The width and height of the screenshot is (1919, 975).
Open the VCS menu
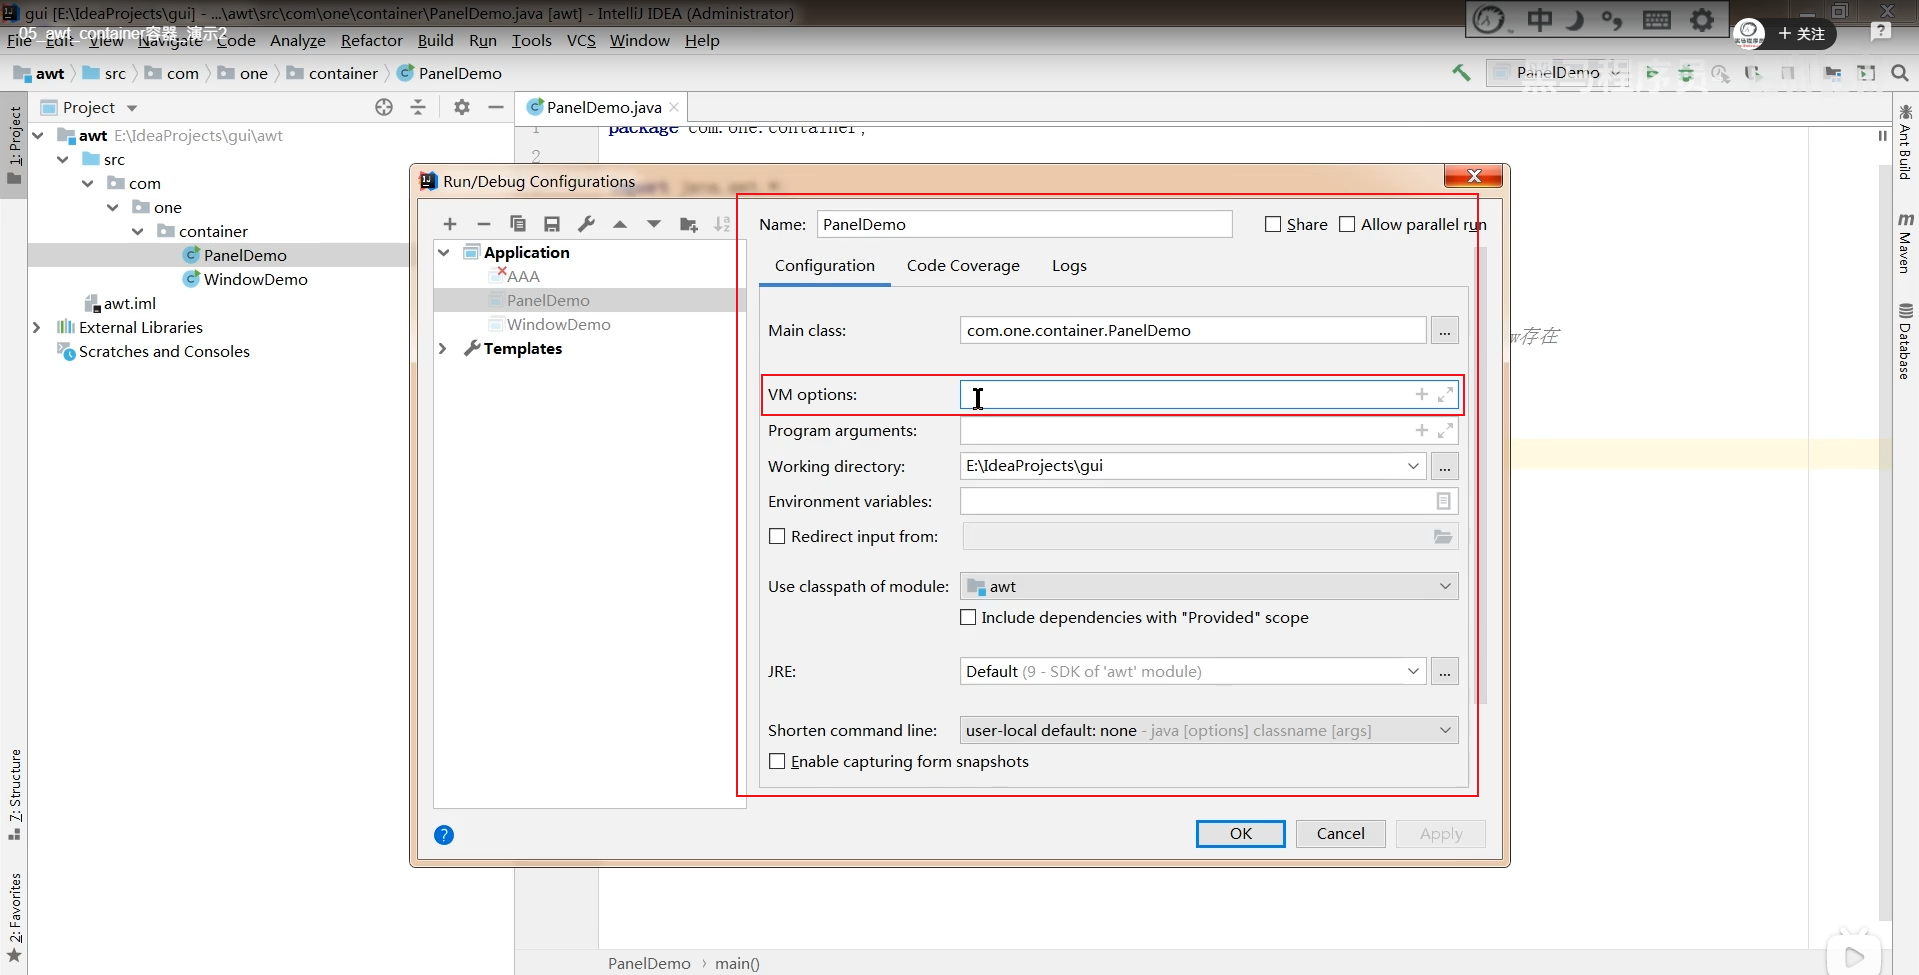tap(581, 40)
